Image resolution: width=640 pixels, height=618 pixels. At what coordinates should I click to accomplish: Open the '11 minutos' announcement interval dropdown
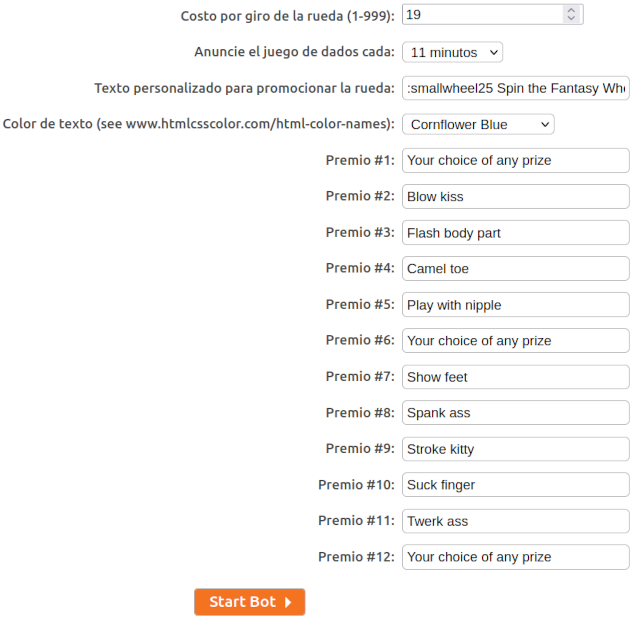click(x=452, y=52)
